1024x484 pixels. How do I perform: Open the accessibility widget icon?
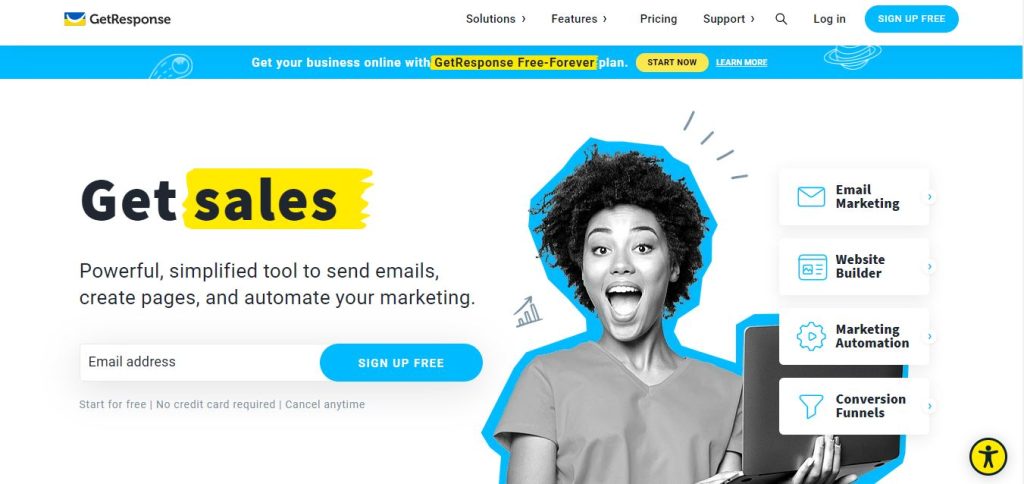[x=988, y=457]
